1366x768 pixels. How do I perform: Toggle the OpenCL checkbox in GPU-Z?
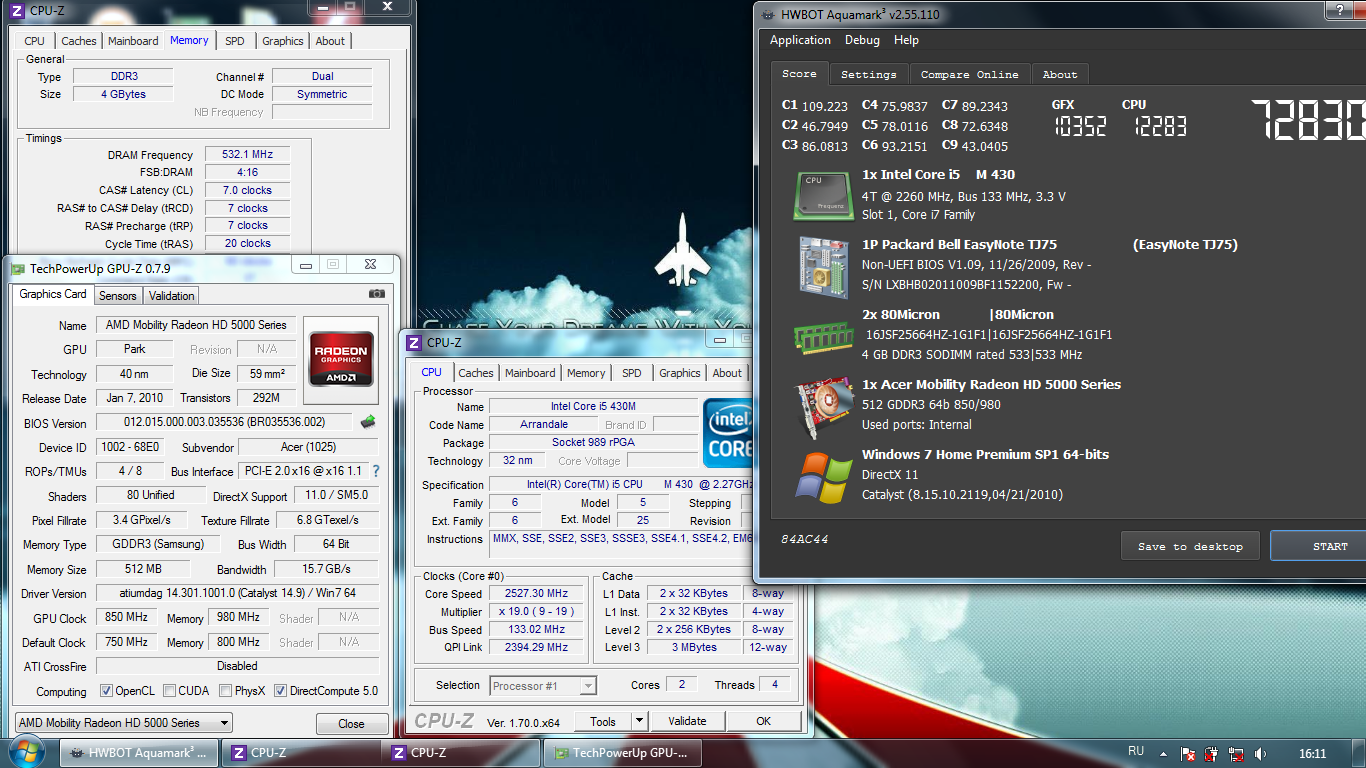coord(106,691)
